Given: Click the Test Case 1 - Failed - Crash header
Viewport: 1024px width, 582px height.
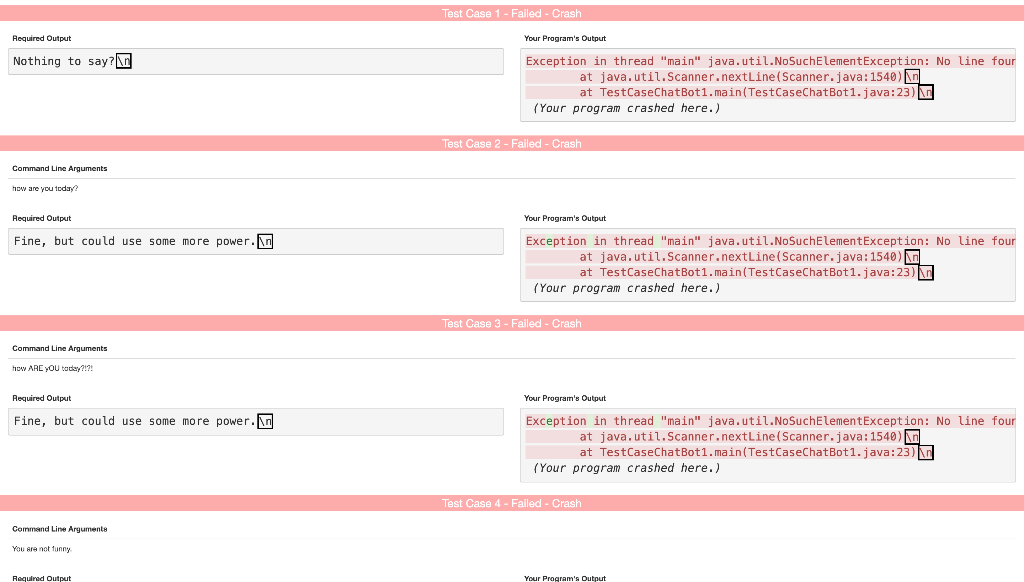Looking at the screenshot, I should [x=512, y=13].
